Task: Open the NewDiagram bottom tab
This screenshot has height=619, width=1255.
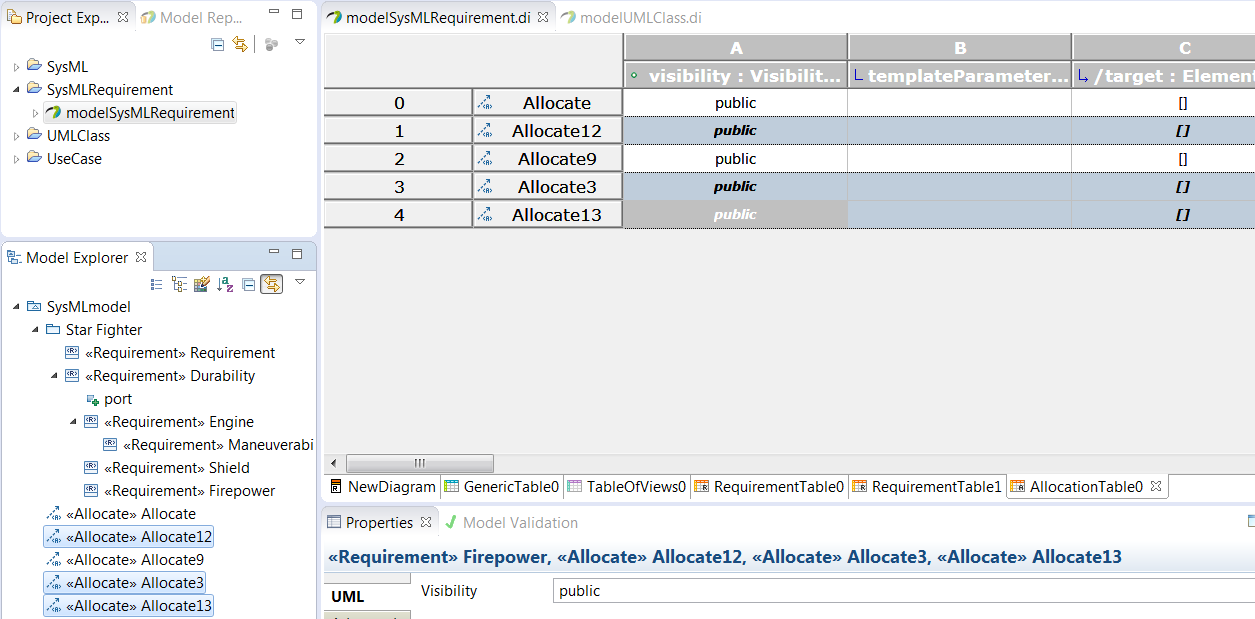Action: 383,487
